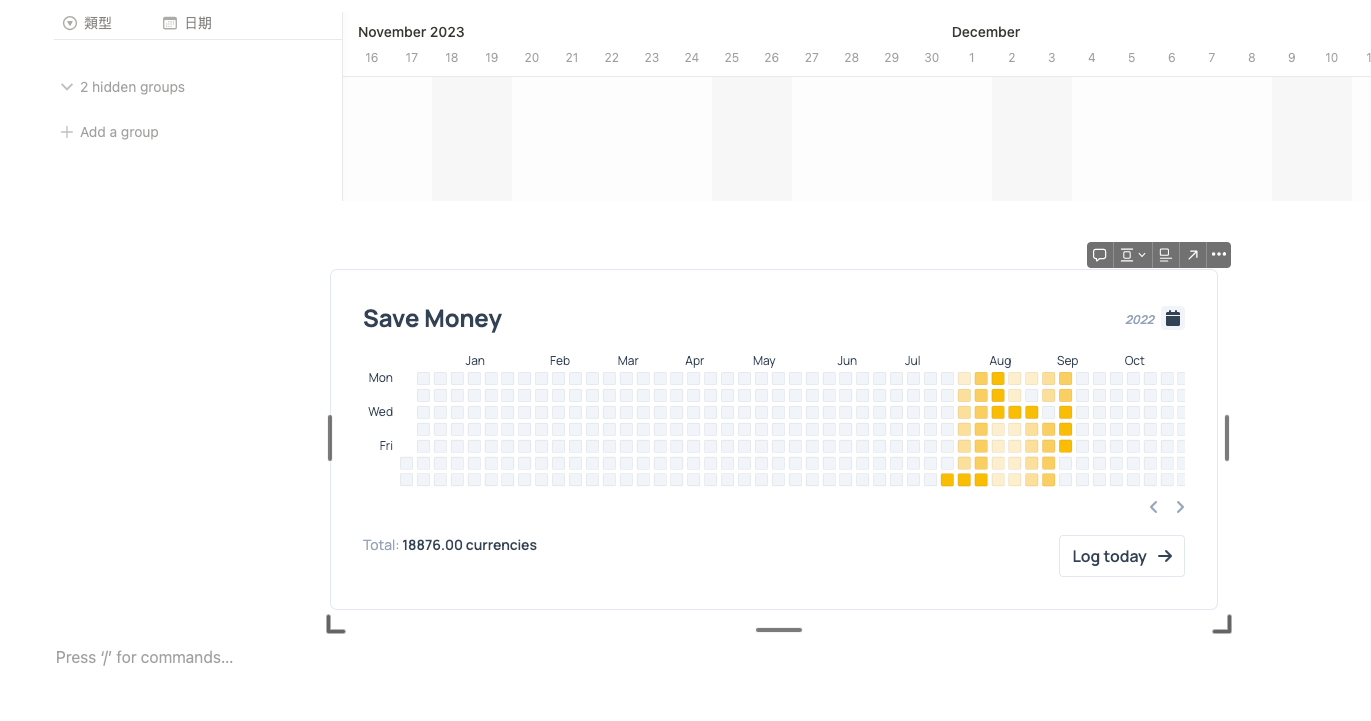Open the embed in a new tab via arrow icon
The height and width of the screenshot is (721, 1371).
tap(1192, 254)
